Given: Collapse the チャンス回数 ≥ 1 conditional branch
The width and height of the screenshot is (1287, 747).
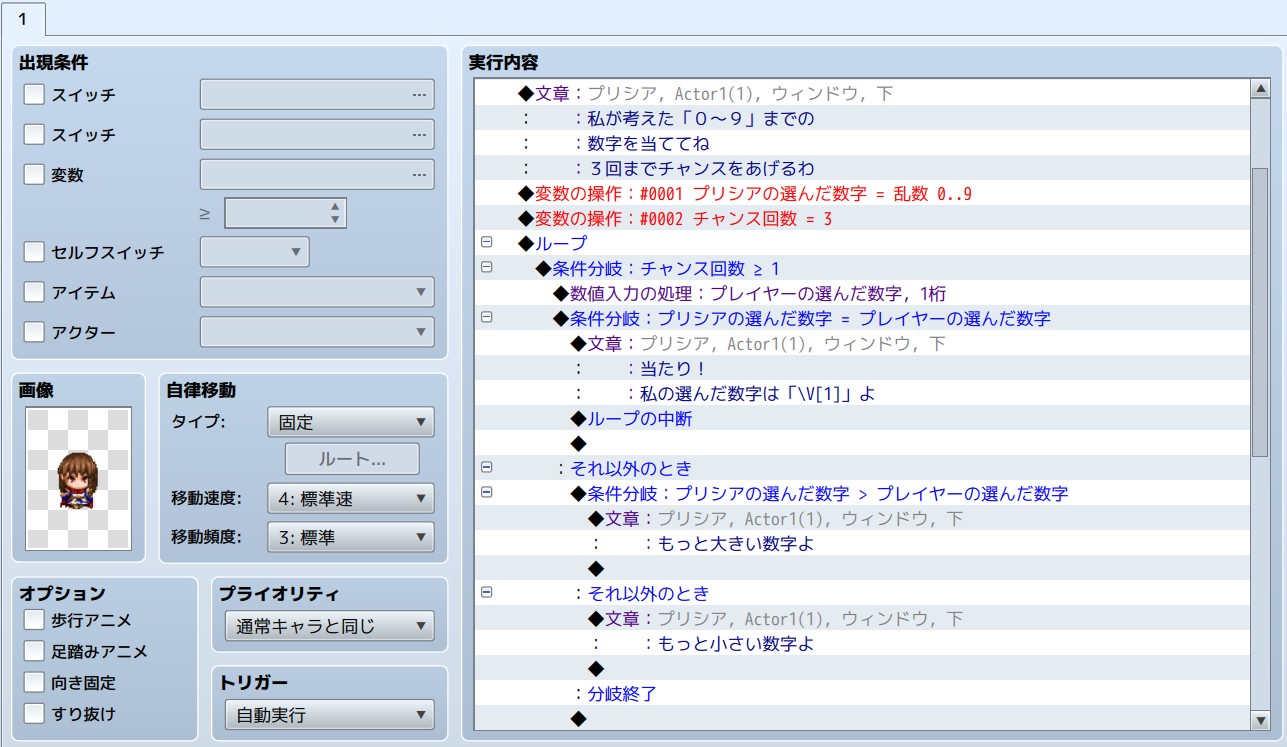Looking at the screenshot, I should pos(487,267).
